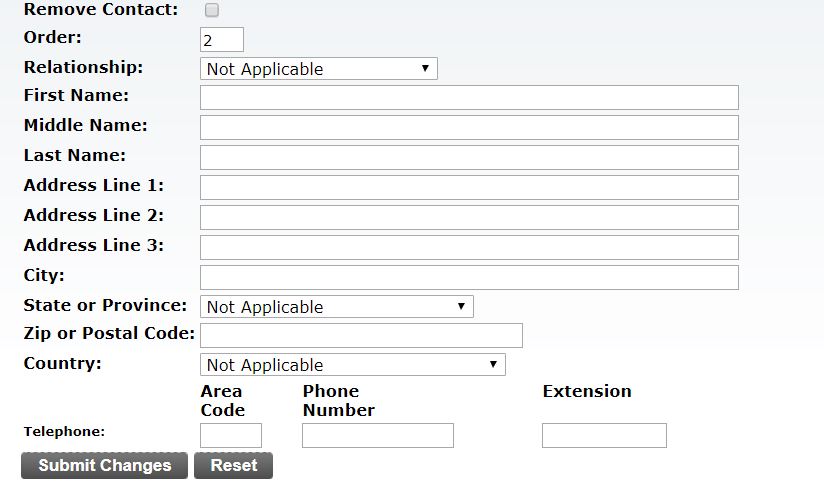Image resolution: width=824 pixels, height=499 pixels.
Task: Click the Reset button
Action: coord(233,466)
